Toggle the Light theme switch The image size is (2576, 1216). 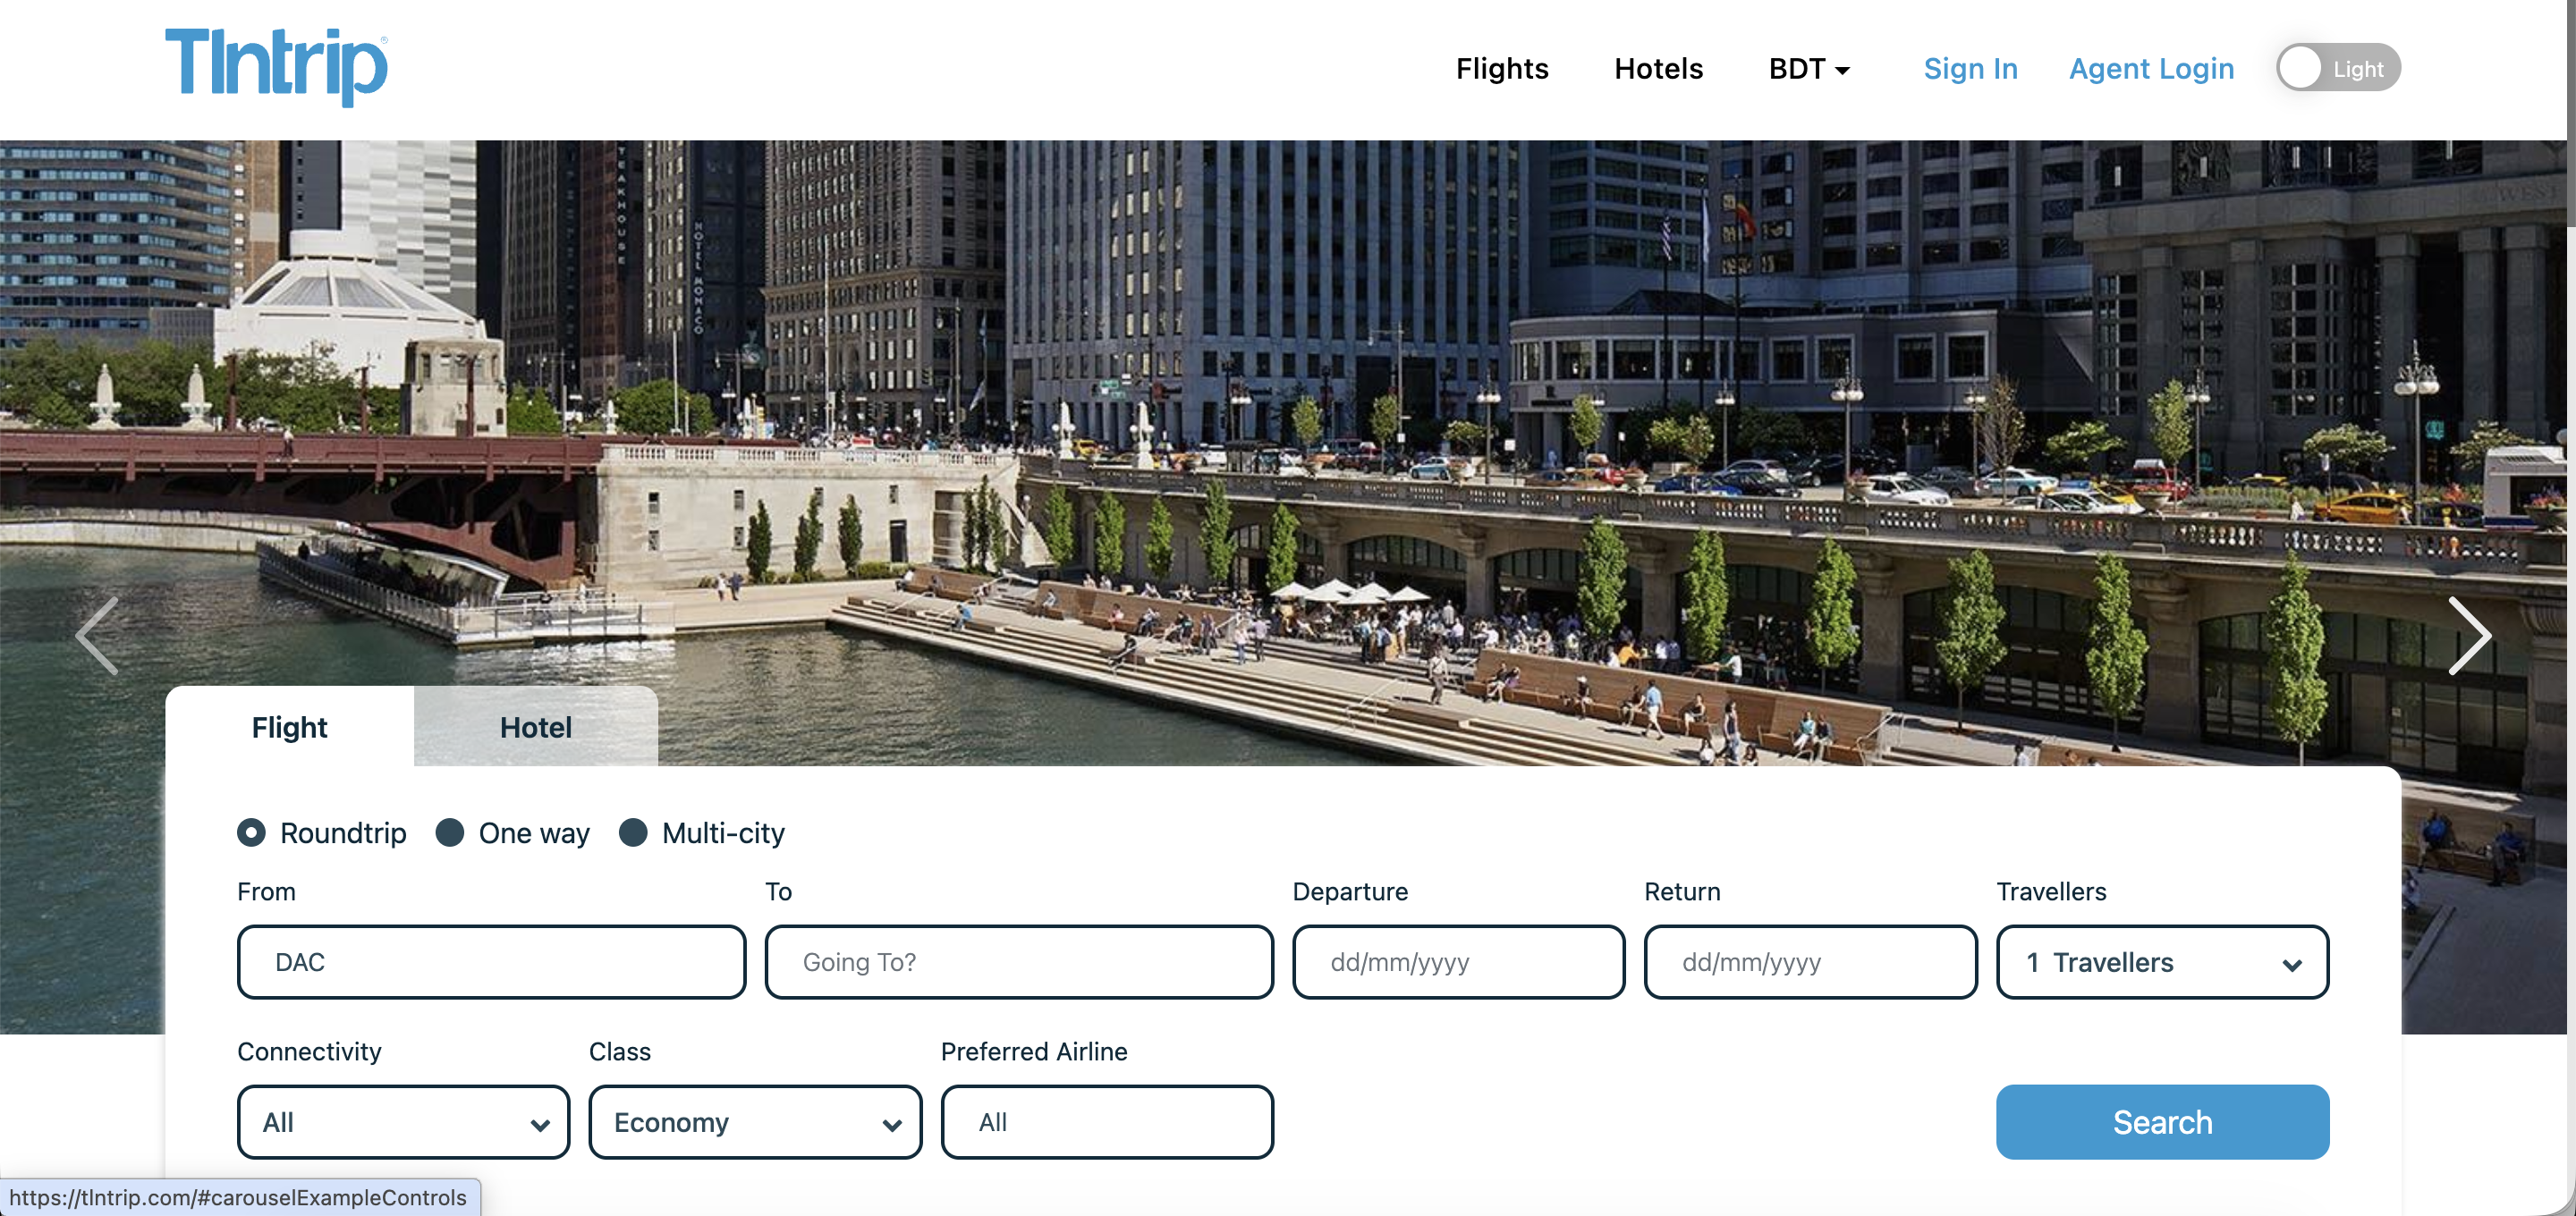(x=2337, y=68)
